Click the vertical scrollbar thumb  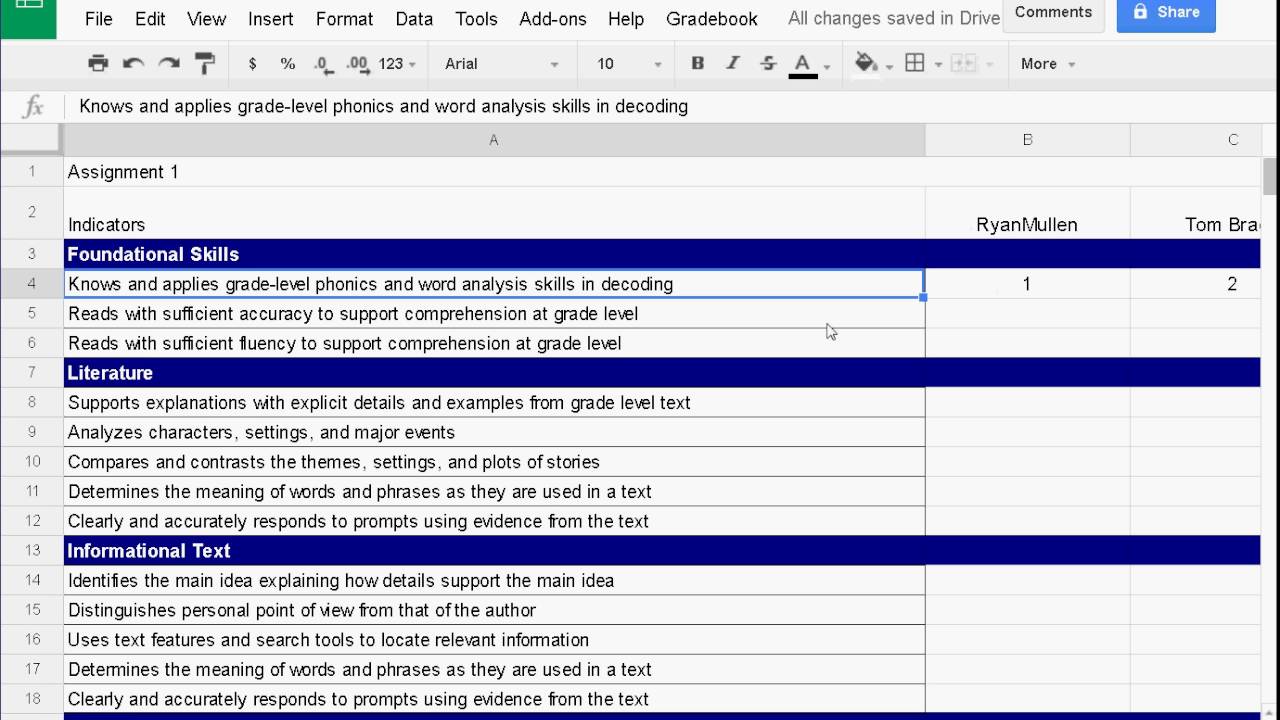coord(1271,177)
